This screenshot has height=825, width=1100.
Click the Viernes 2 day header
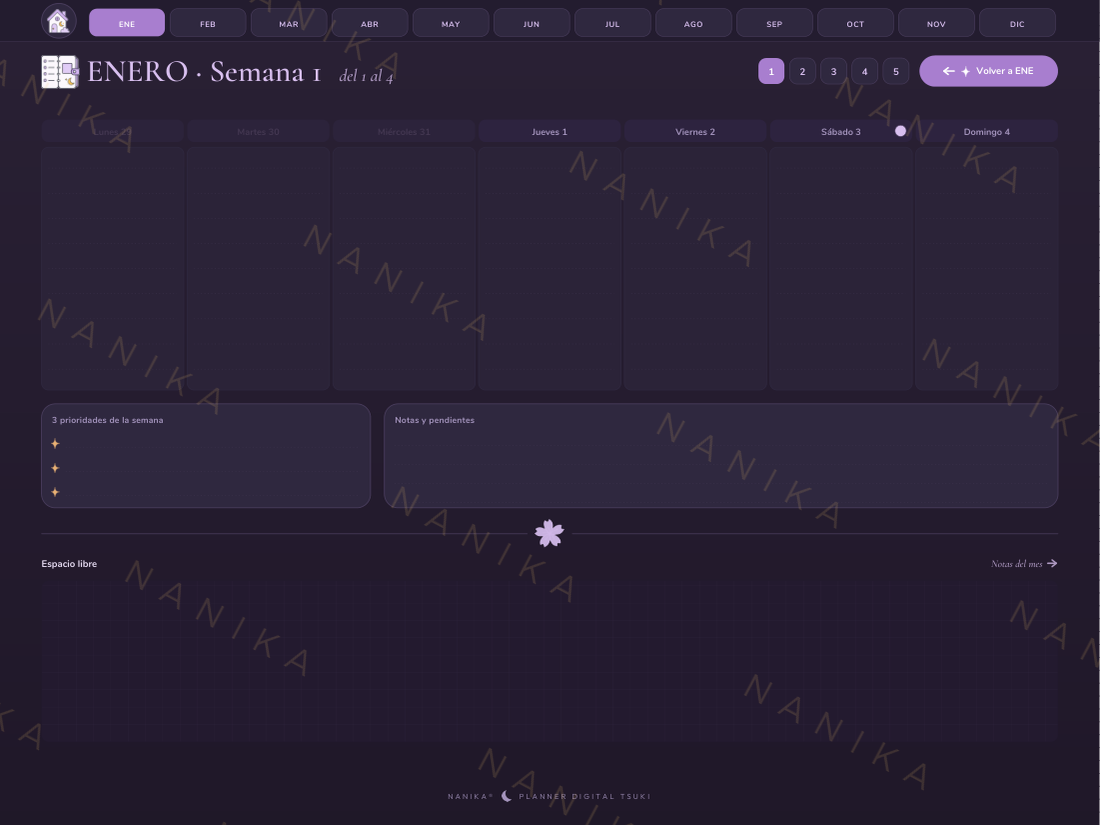click(x=695, y=131)
